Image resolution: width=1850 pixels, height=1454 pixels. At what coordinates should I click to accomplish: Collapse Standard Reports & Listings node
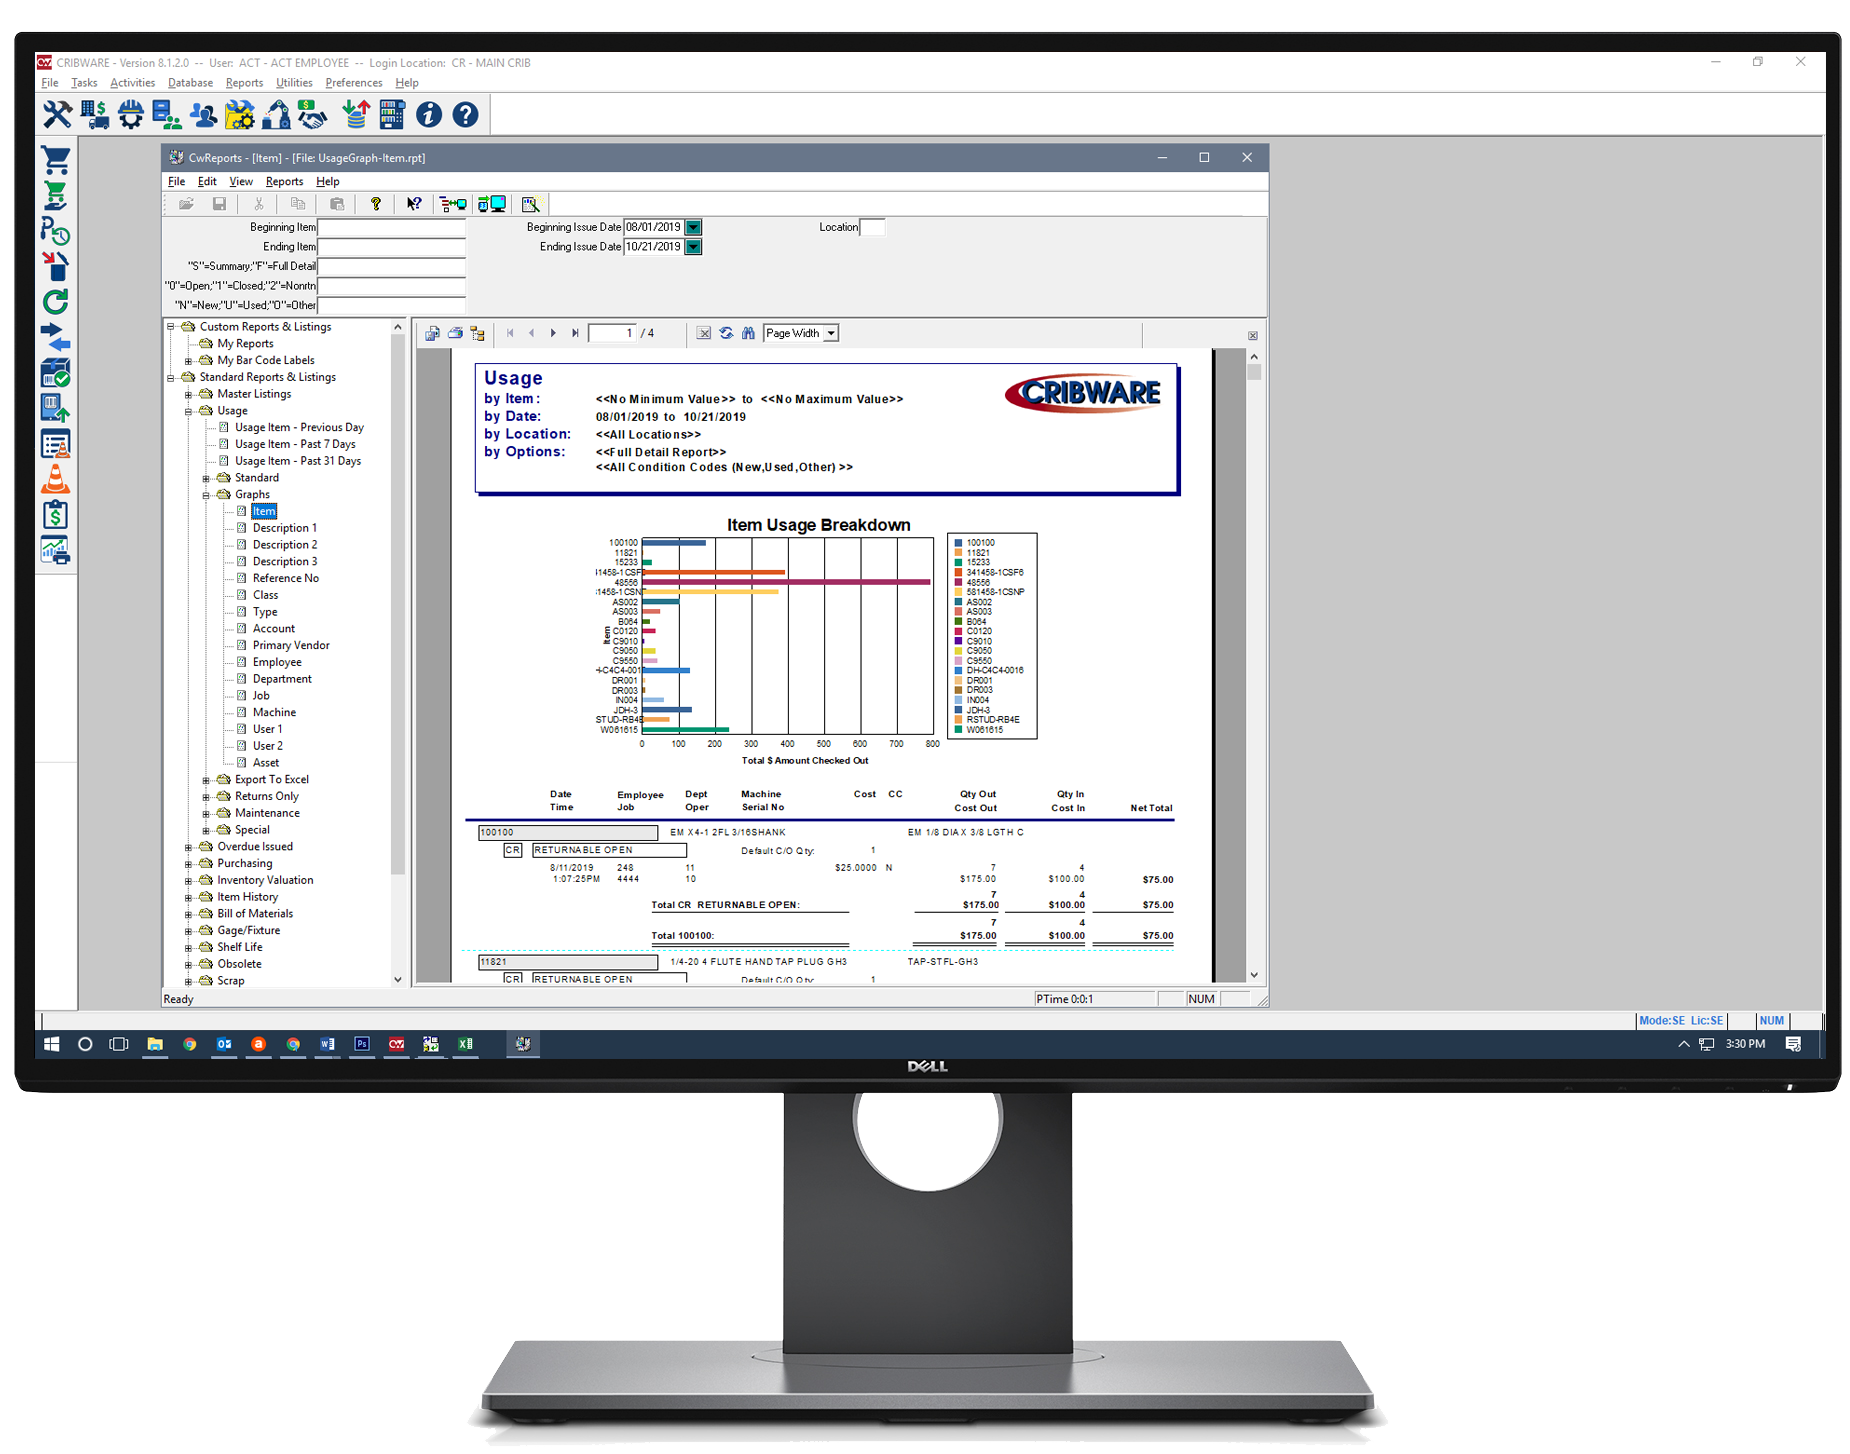tap(171, 377)
